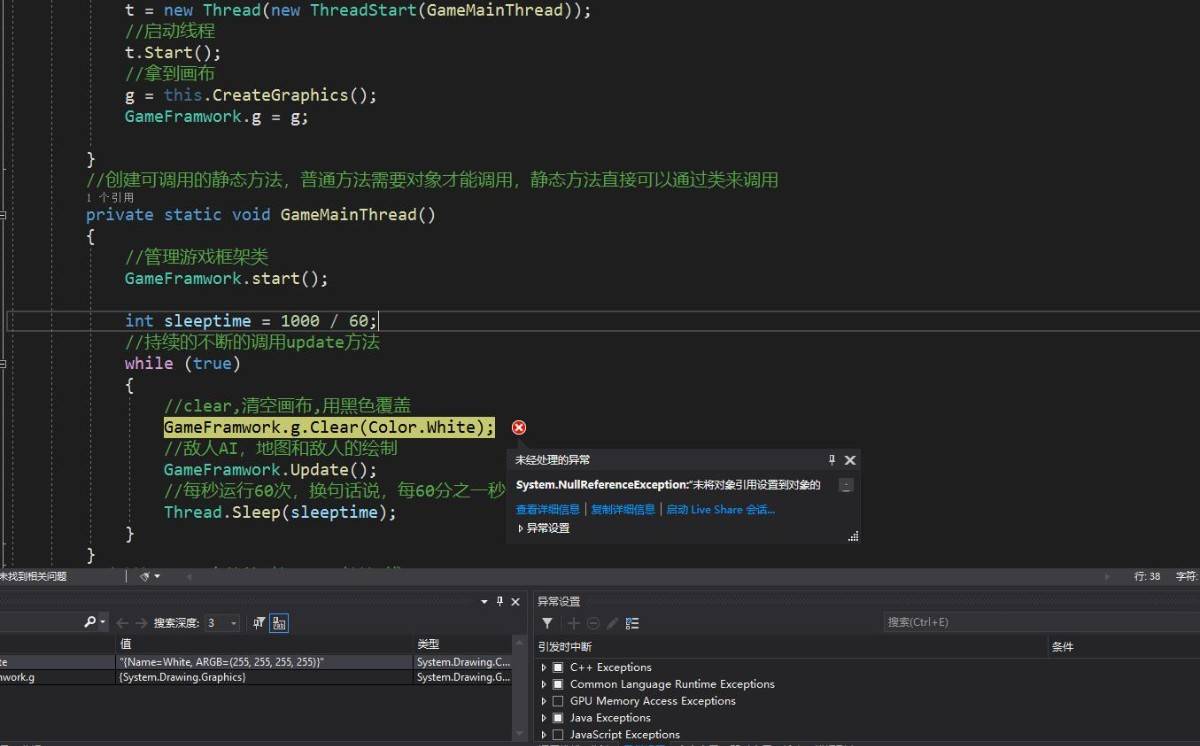Click the highlighted GameFramwork.g.Clear line

329,427
